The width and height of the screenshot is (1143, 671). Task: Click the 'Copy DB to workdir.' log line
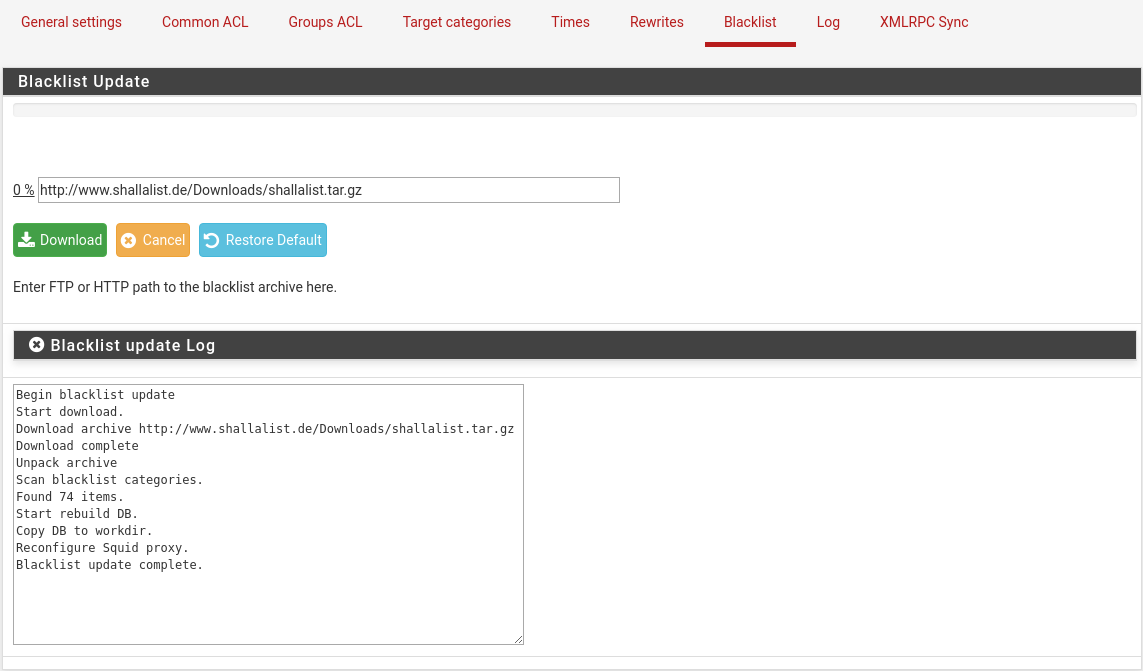85,531
